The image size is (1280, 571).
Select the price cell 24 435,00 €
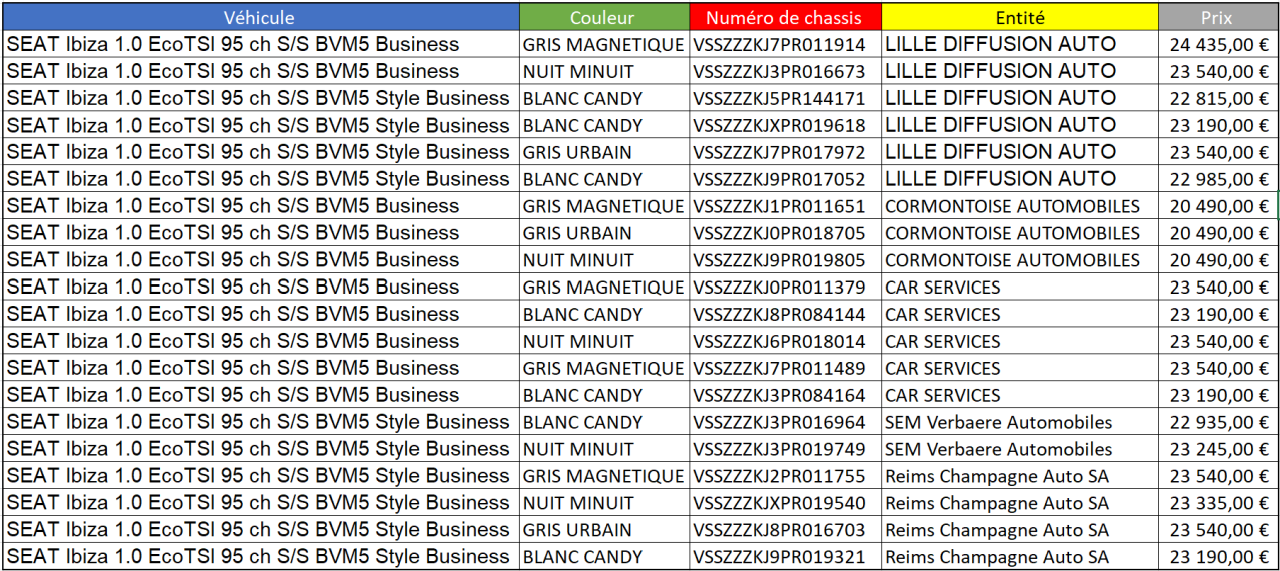click(1216, 45)
